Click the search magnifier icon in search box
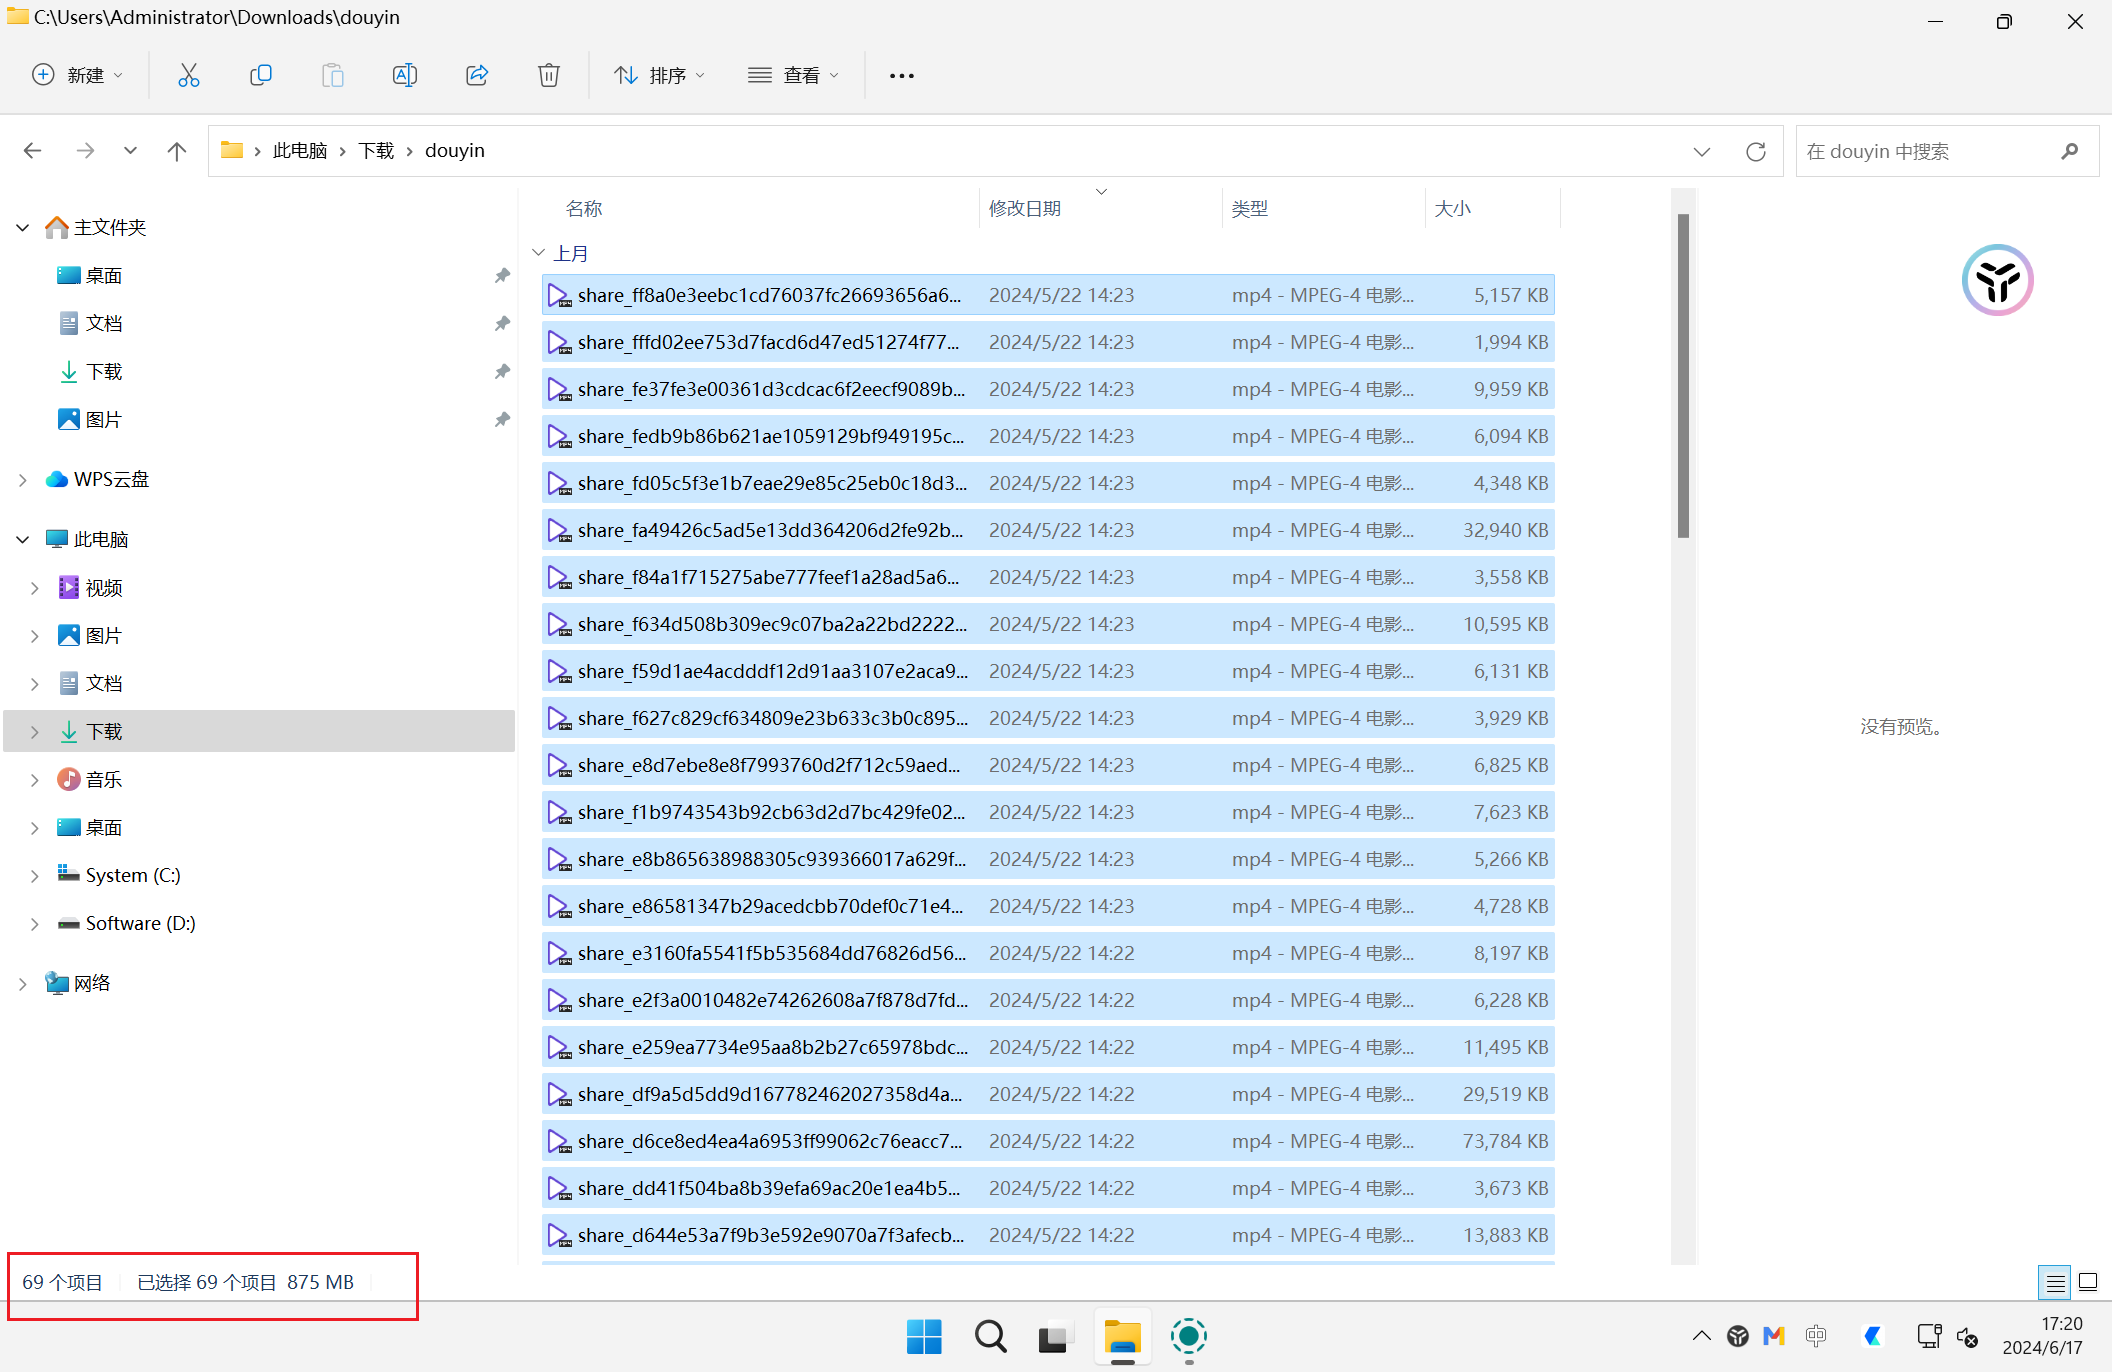 (x=2069, y=151)
